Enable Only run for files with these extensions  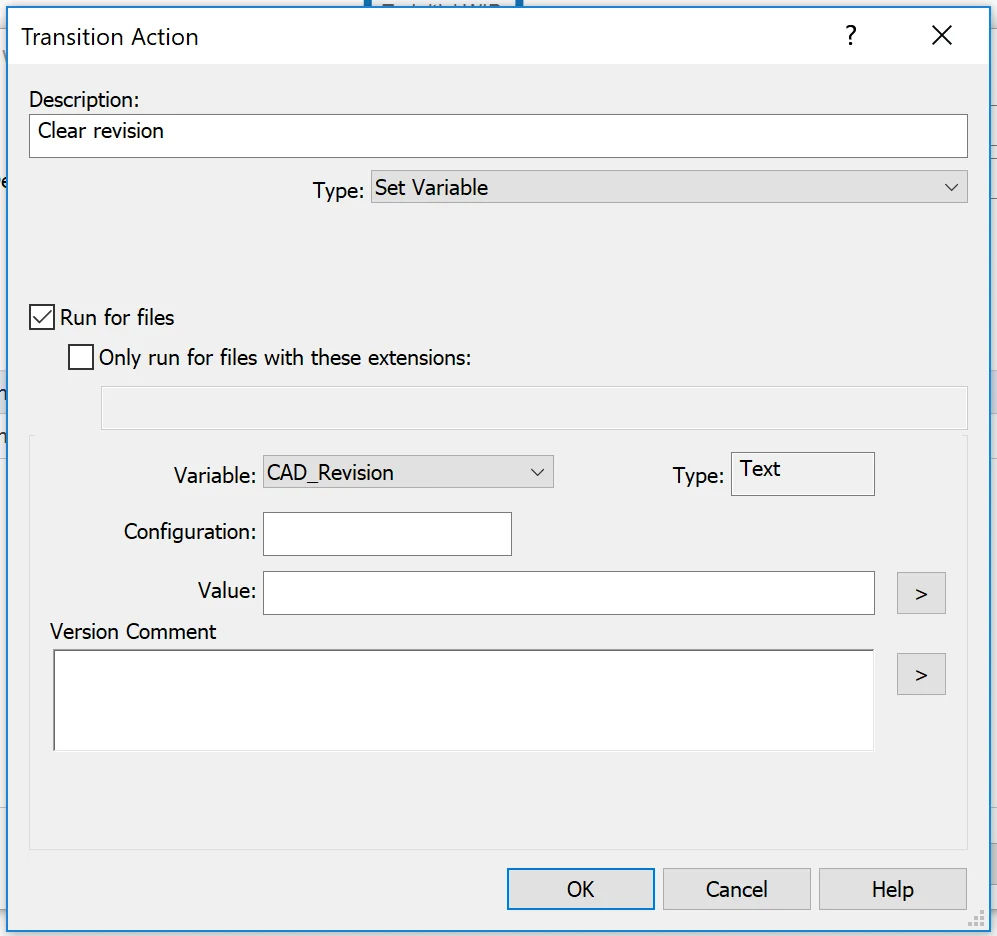click(81, 357)
